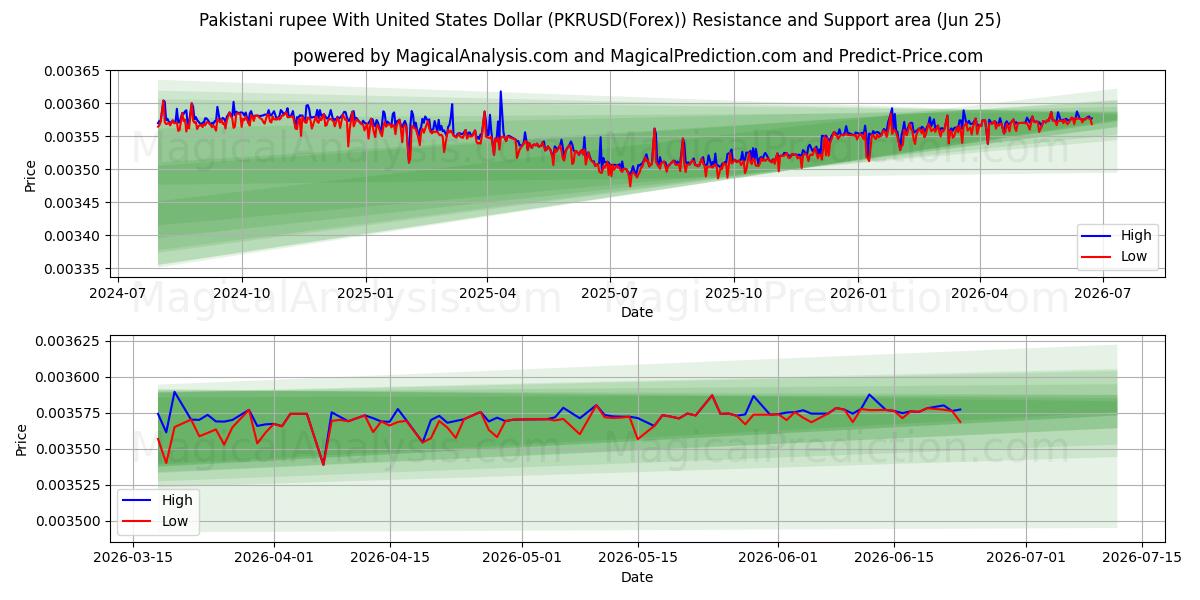1200x600 pixels.
Task: Click the 0.00365 label on upper y-axis
Action: [72, 71]
